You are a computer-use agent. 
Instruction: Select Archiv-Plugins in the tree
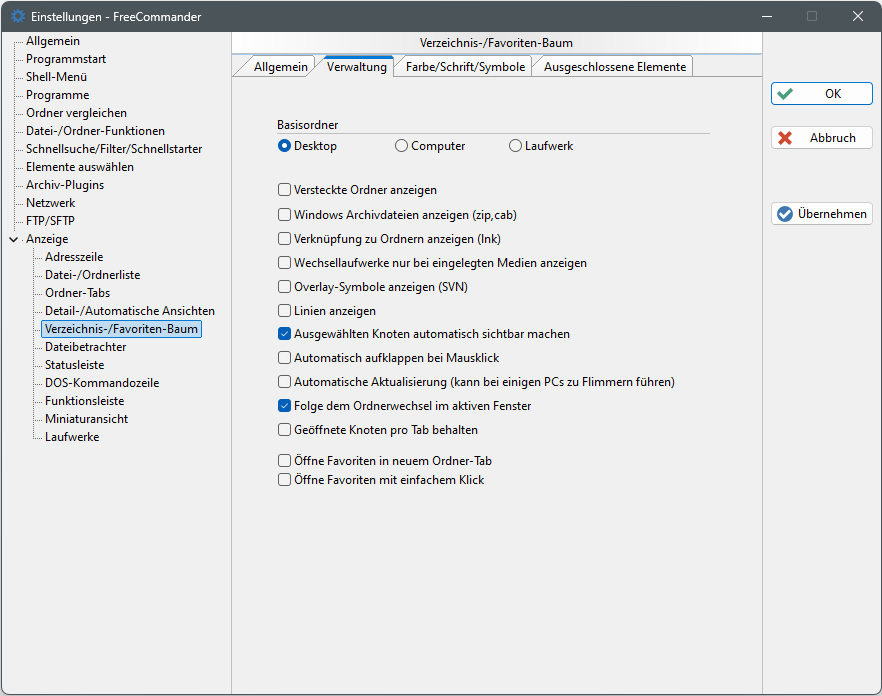(x=65, y=185)
